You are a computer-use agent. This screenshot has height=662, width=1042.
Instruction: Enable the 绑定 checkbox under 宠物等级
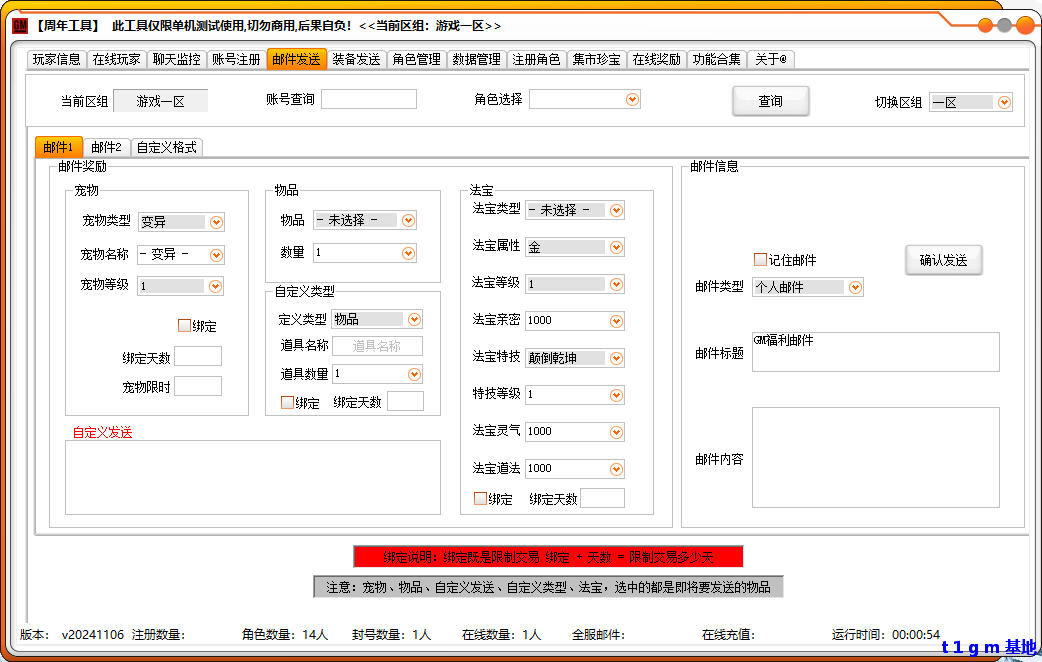tap(184, 325)
